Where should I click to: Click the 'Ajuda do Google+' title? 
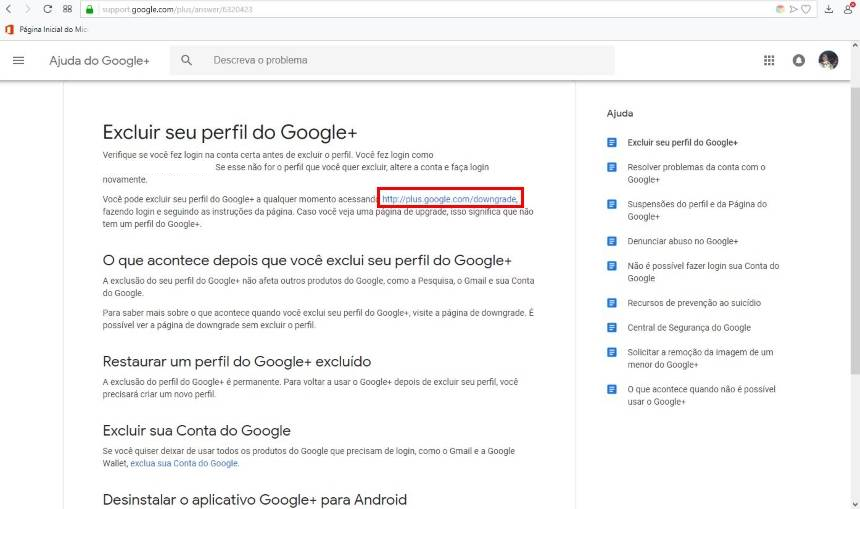(x=99, y=61)
